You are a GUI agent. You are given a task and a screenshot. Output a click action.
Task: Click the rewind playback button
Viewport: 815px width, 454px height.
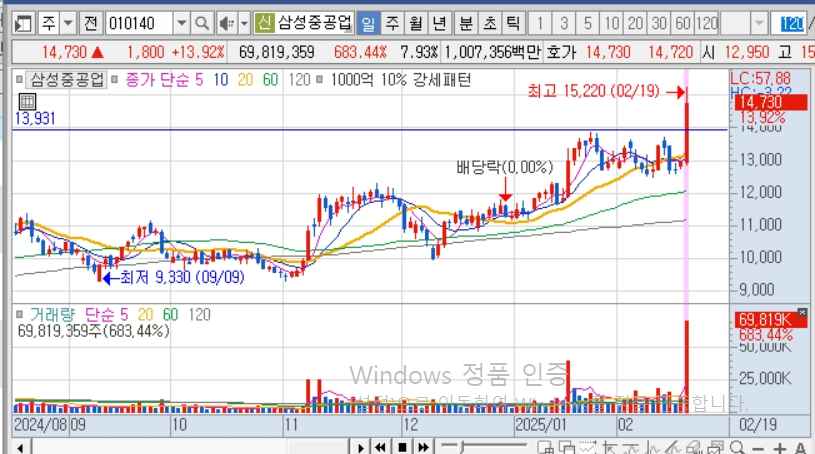[380, 447]
